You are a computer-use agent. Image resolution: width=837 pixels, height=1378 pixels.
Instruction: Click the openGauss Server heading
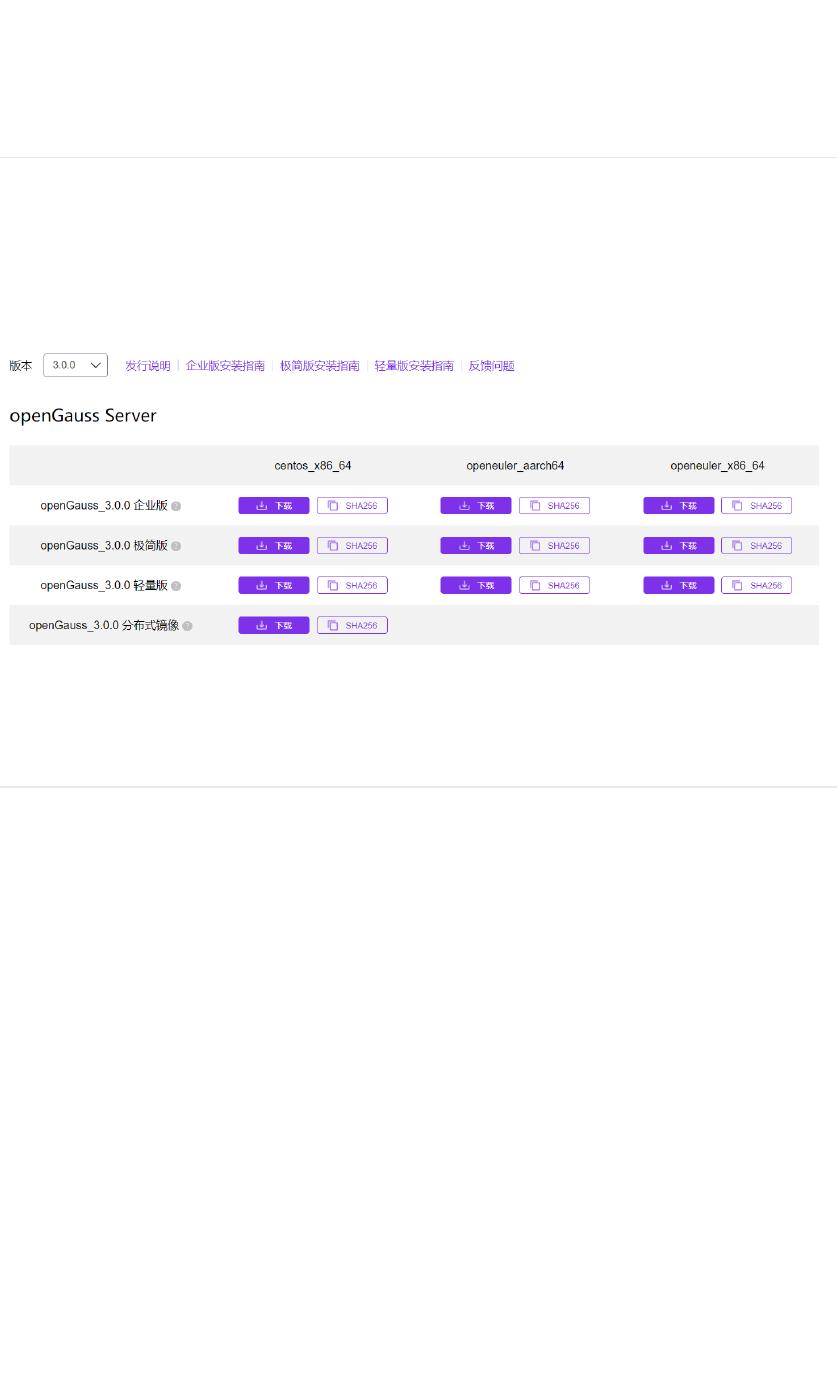tap(83, 416)
